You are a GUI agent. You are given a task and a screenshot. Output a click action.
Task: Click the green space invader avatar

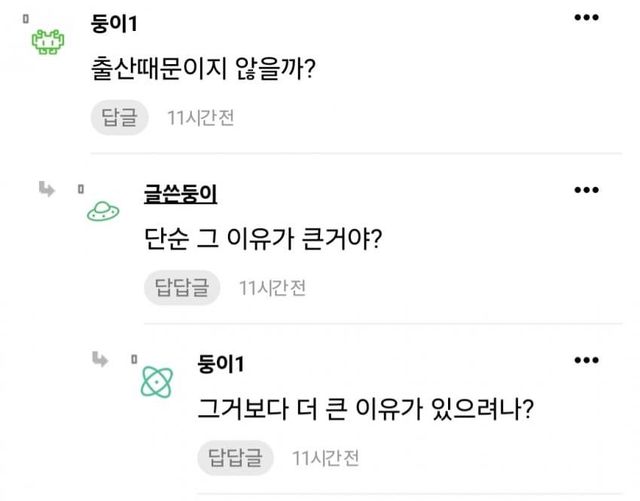[45, 40]
